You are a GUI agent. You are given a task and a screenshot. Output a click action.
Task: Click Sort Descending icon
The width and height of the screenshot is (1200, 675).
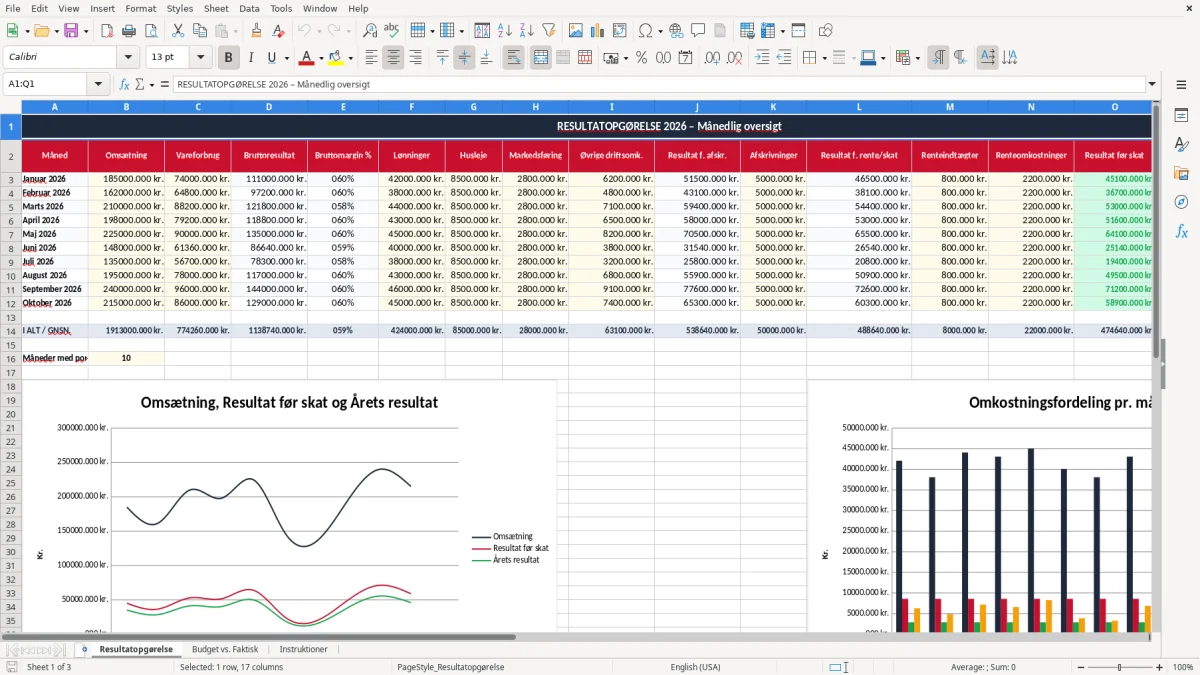527,31
